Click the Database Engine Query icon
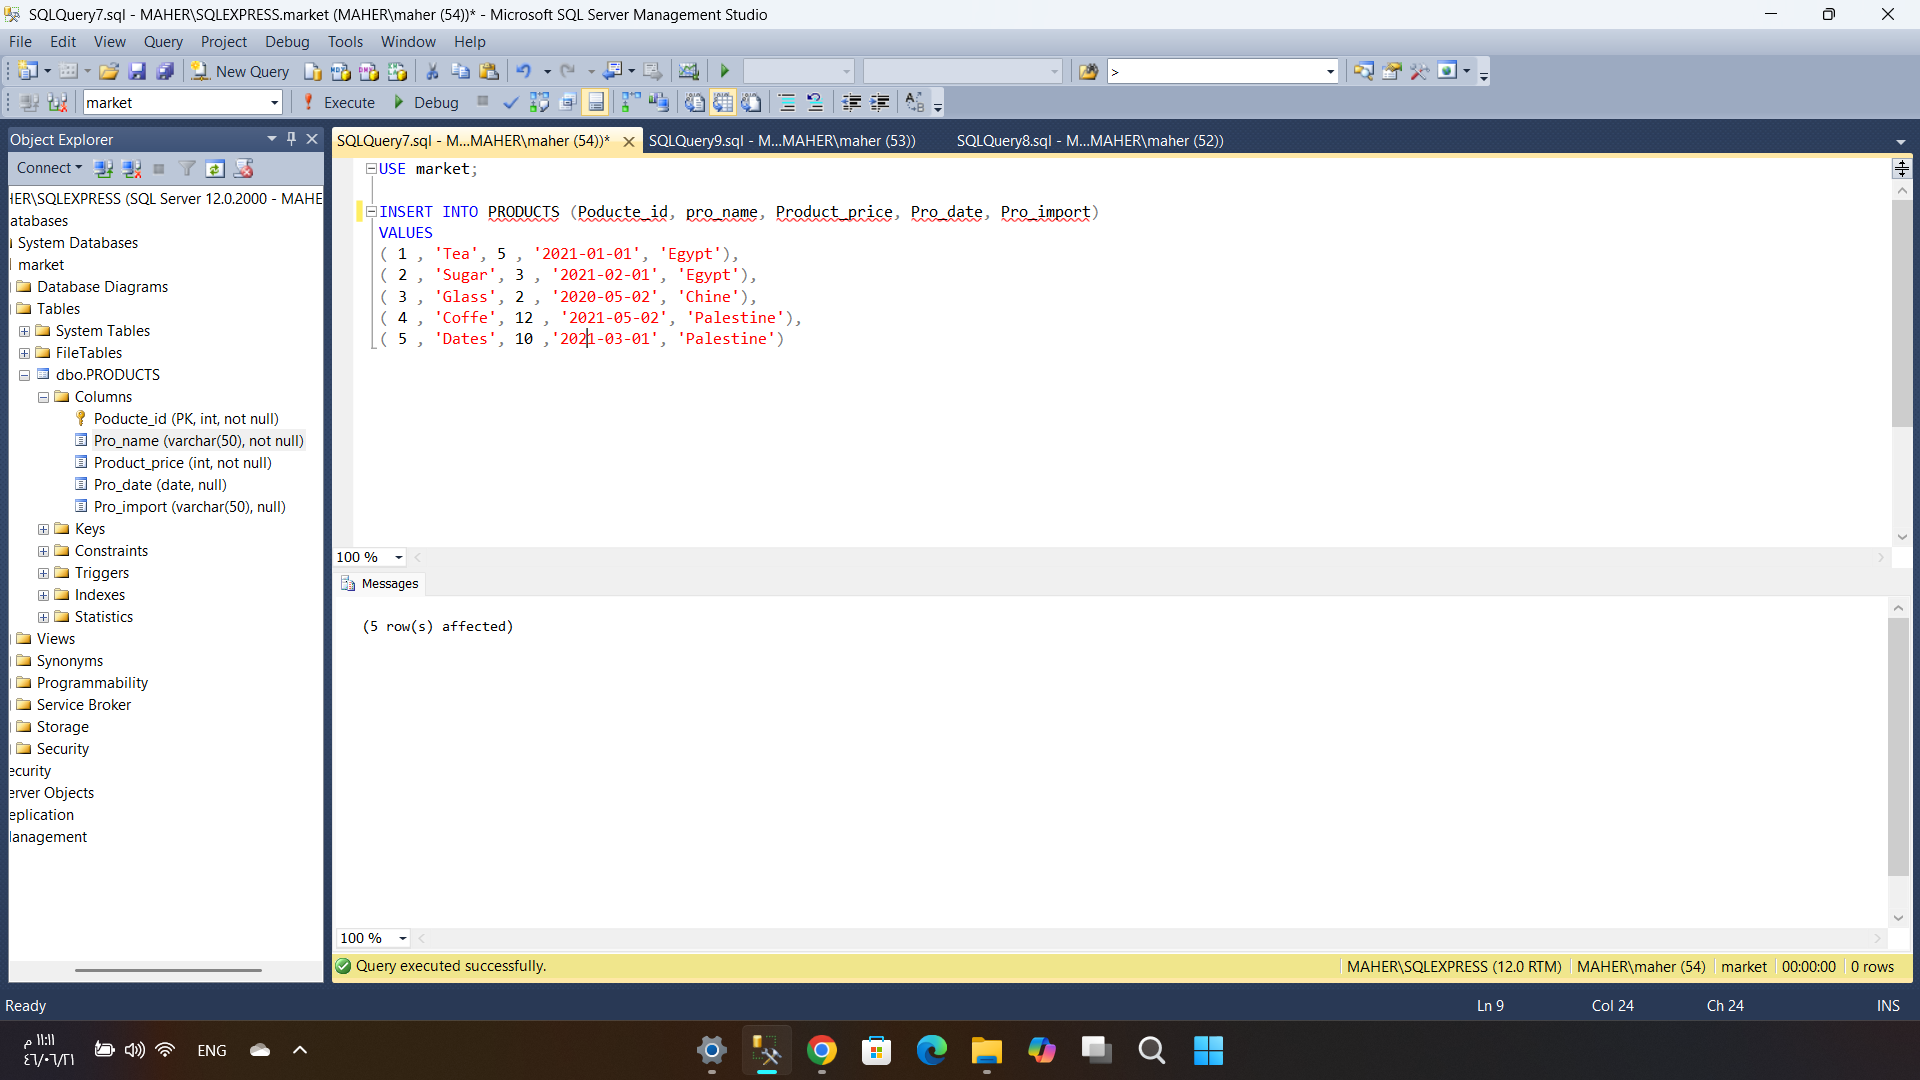The width and height of the screenshot is (1920, 1080). click(313, 71)
